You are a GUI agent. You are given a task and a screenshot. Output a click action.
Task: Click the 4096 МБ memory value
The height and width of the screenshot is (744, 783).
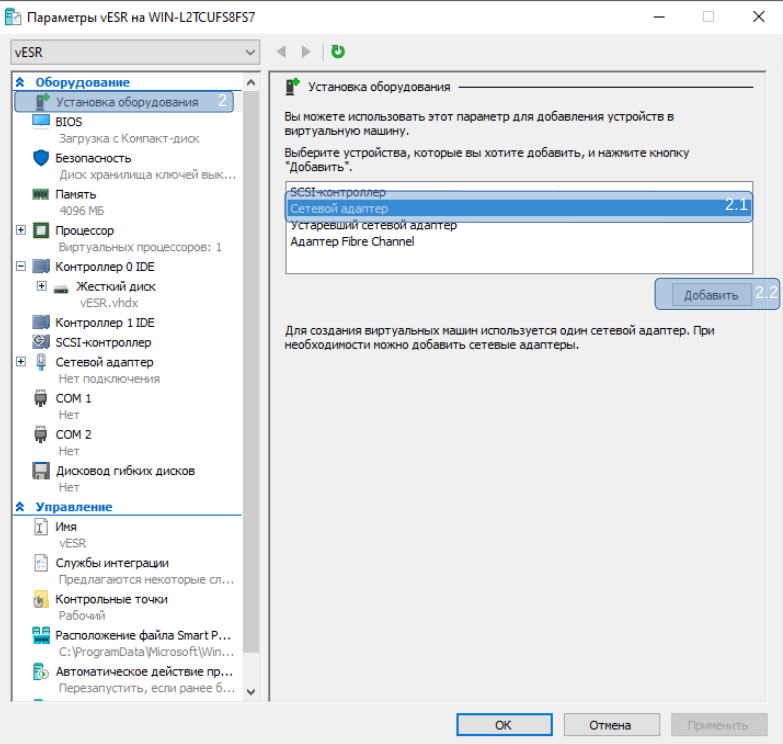pyautogui.click(x=81, y=211)
